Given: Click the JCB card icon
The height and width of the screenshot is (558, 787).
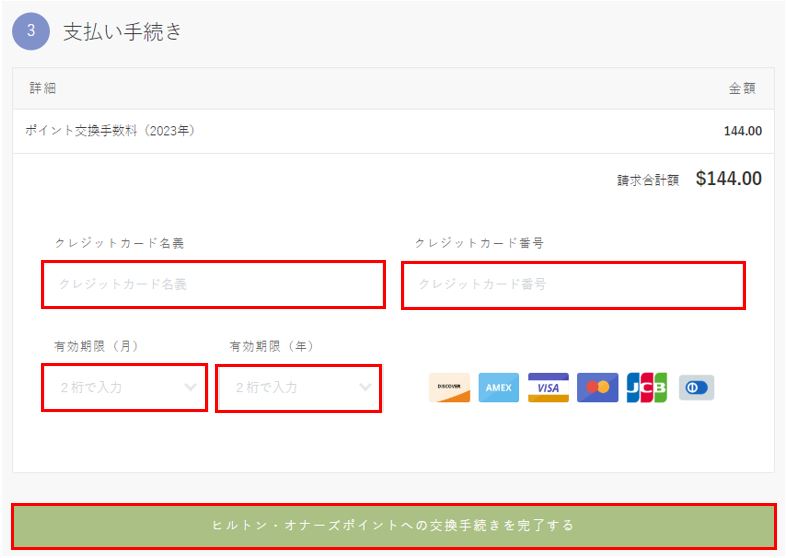Looking at the screenshot, I should pyautogui.click(x=647, y=387).
